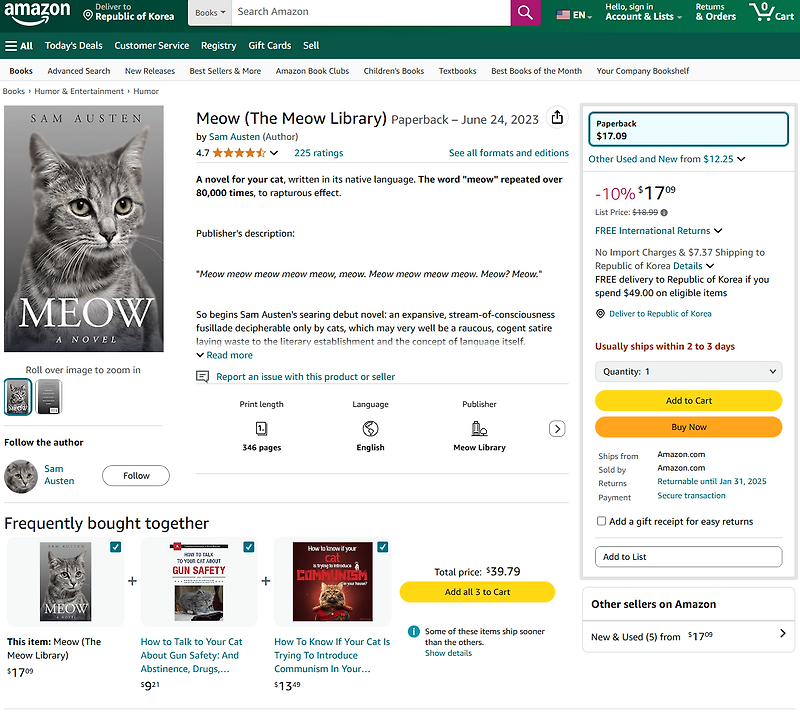Select the back cover thumbnail
This screenshot has height=716, width=800.
point(49,396)
